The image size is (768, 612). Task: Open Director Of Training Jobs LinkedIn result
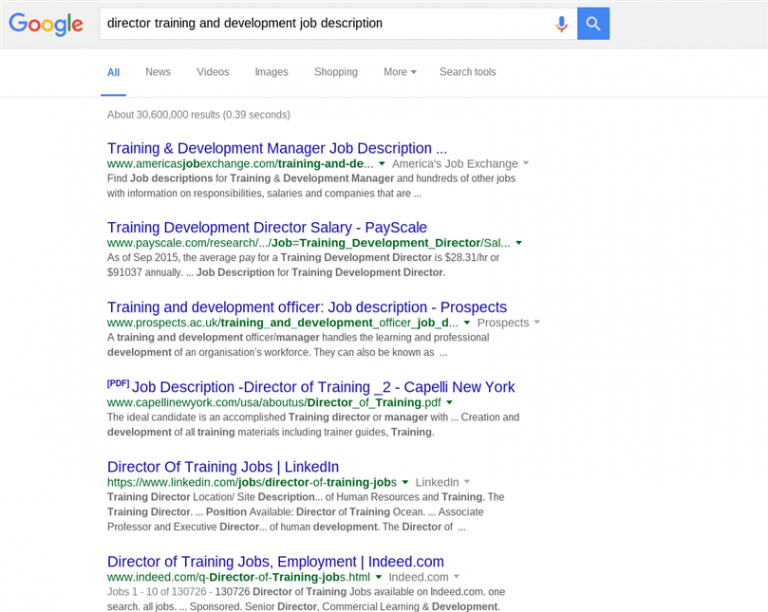223,467
